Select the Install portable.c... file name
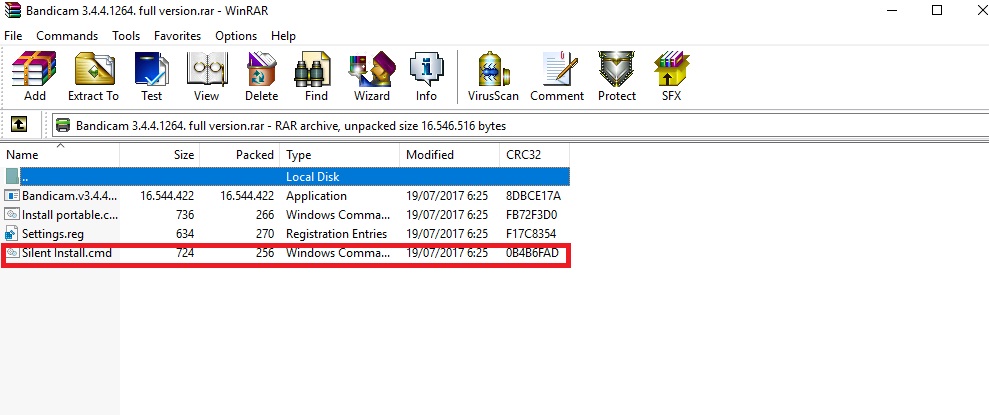 tap(69, 214)
